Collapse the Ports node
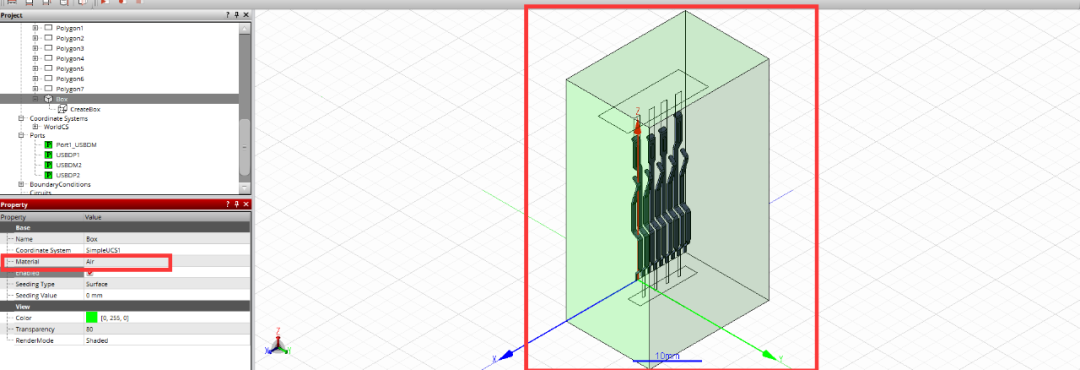 point(22,136)
